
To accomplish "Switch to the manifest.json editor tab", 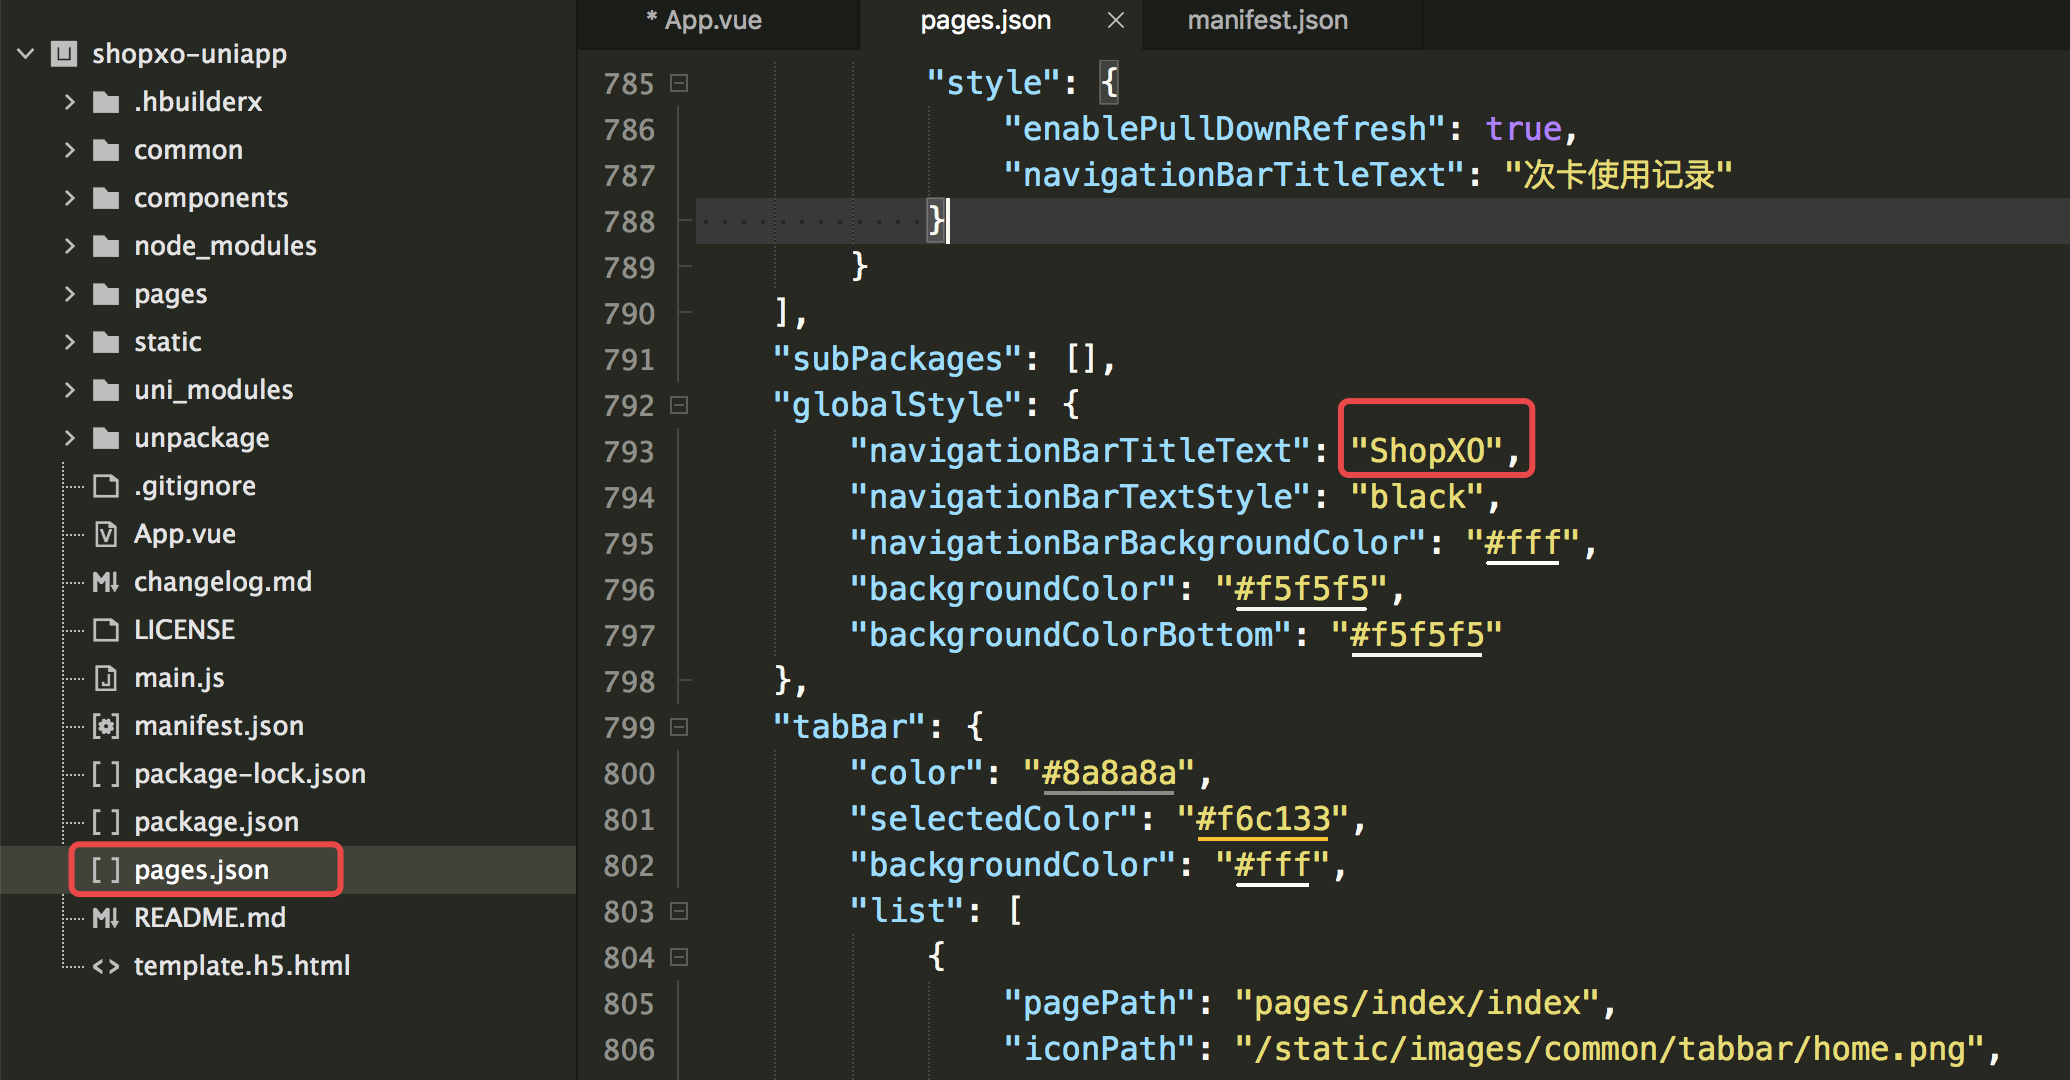I will [1267, 20].
